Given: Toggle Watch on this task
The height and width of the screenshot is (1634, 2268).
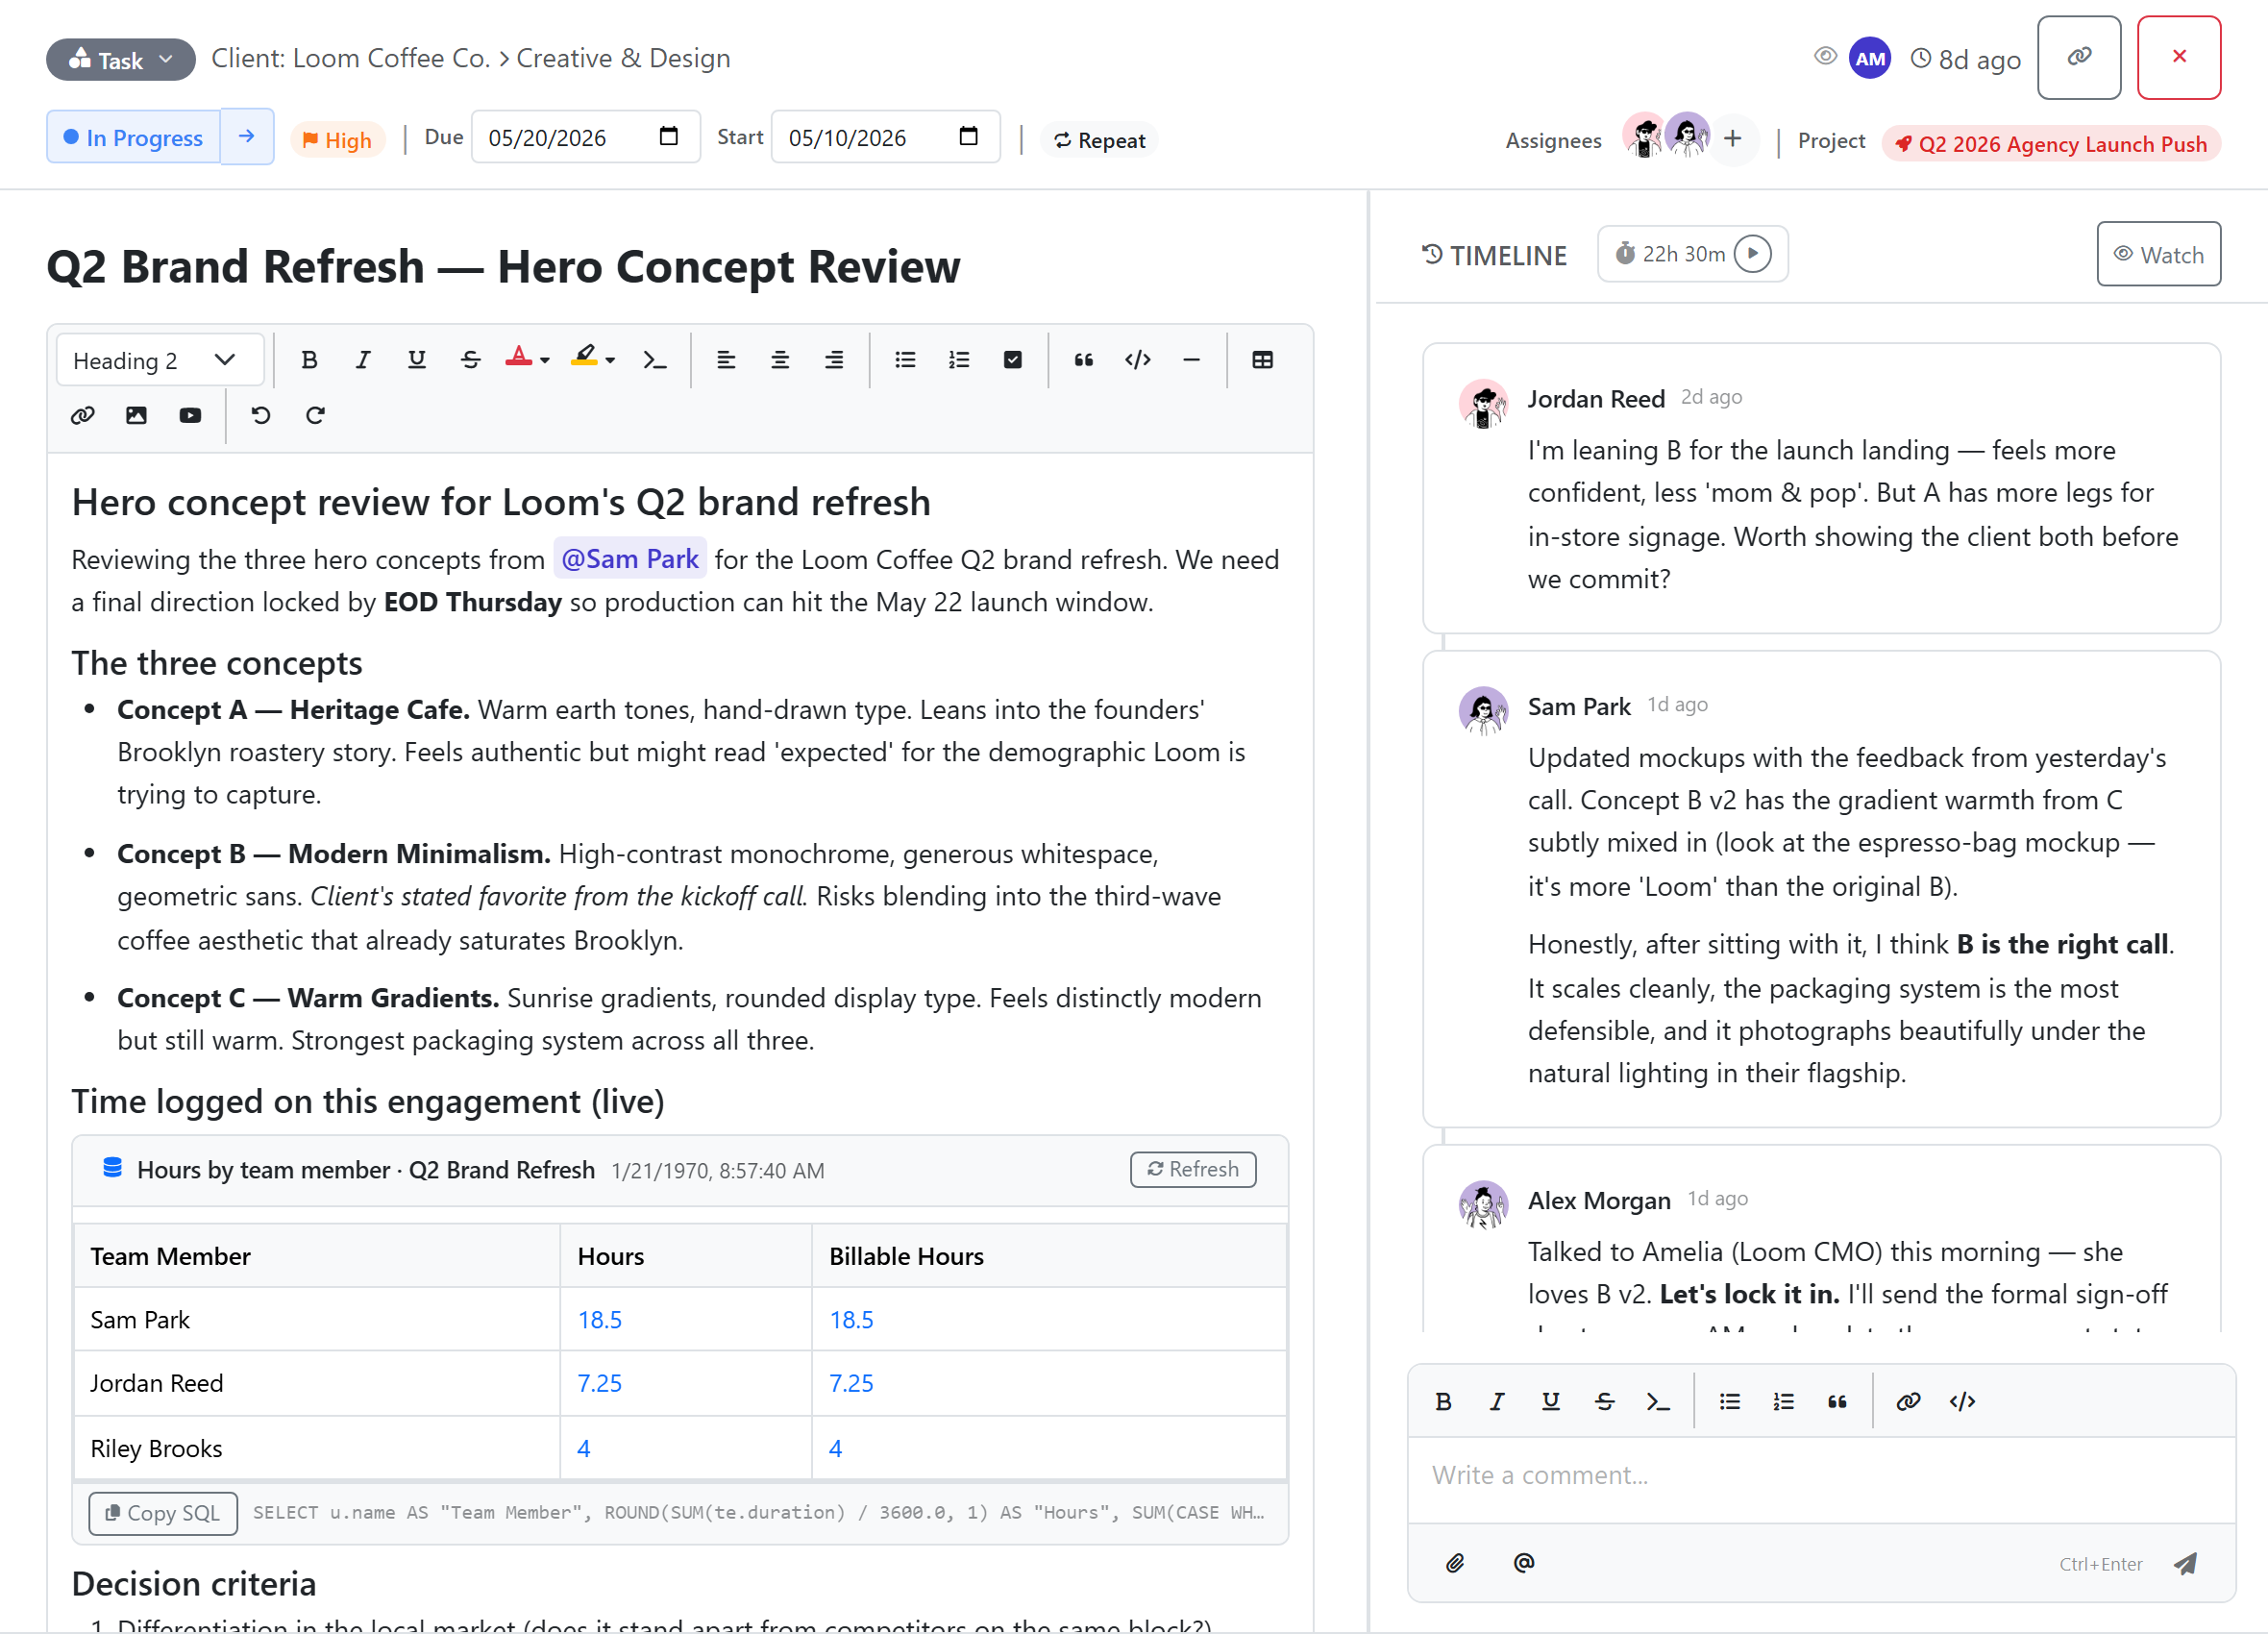Looking at the screenshot, I should coord(2158,254).
